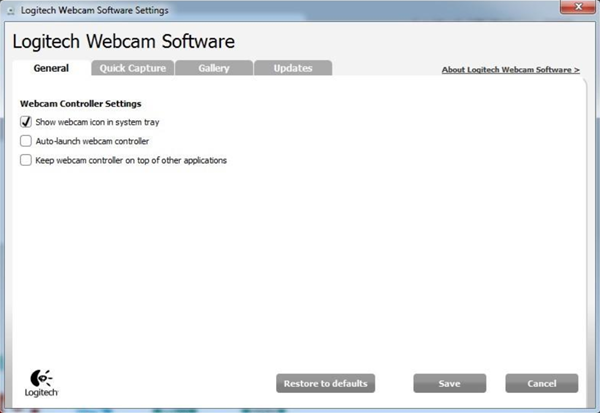Screen dimensions: 600x414
Task: Click the Logitech Webcam Software title text
Action: point(124,41)
